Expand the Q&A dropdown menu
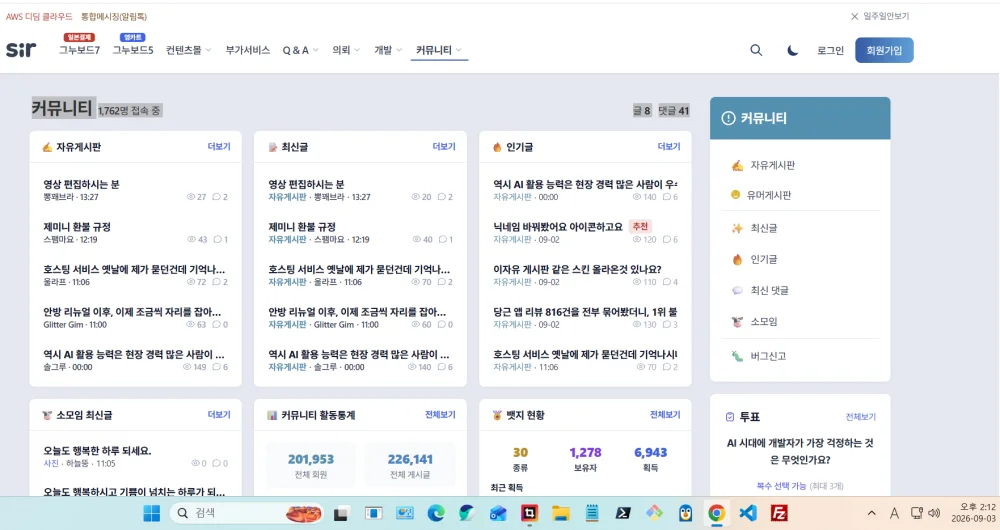 300,50
